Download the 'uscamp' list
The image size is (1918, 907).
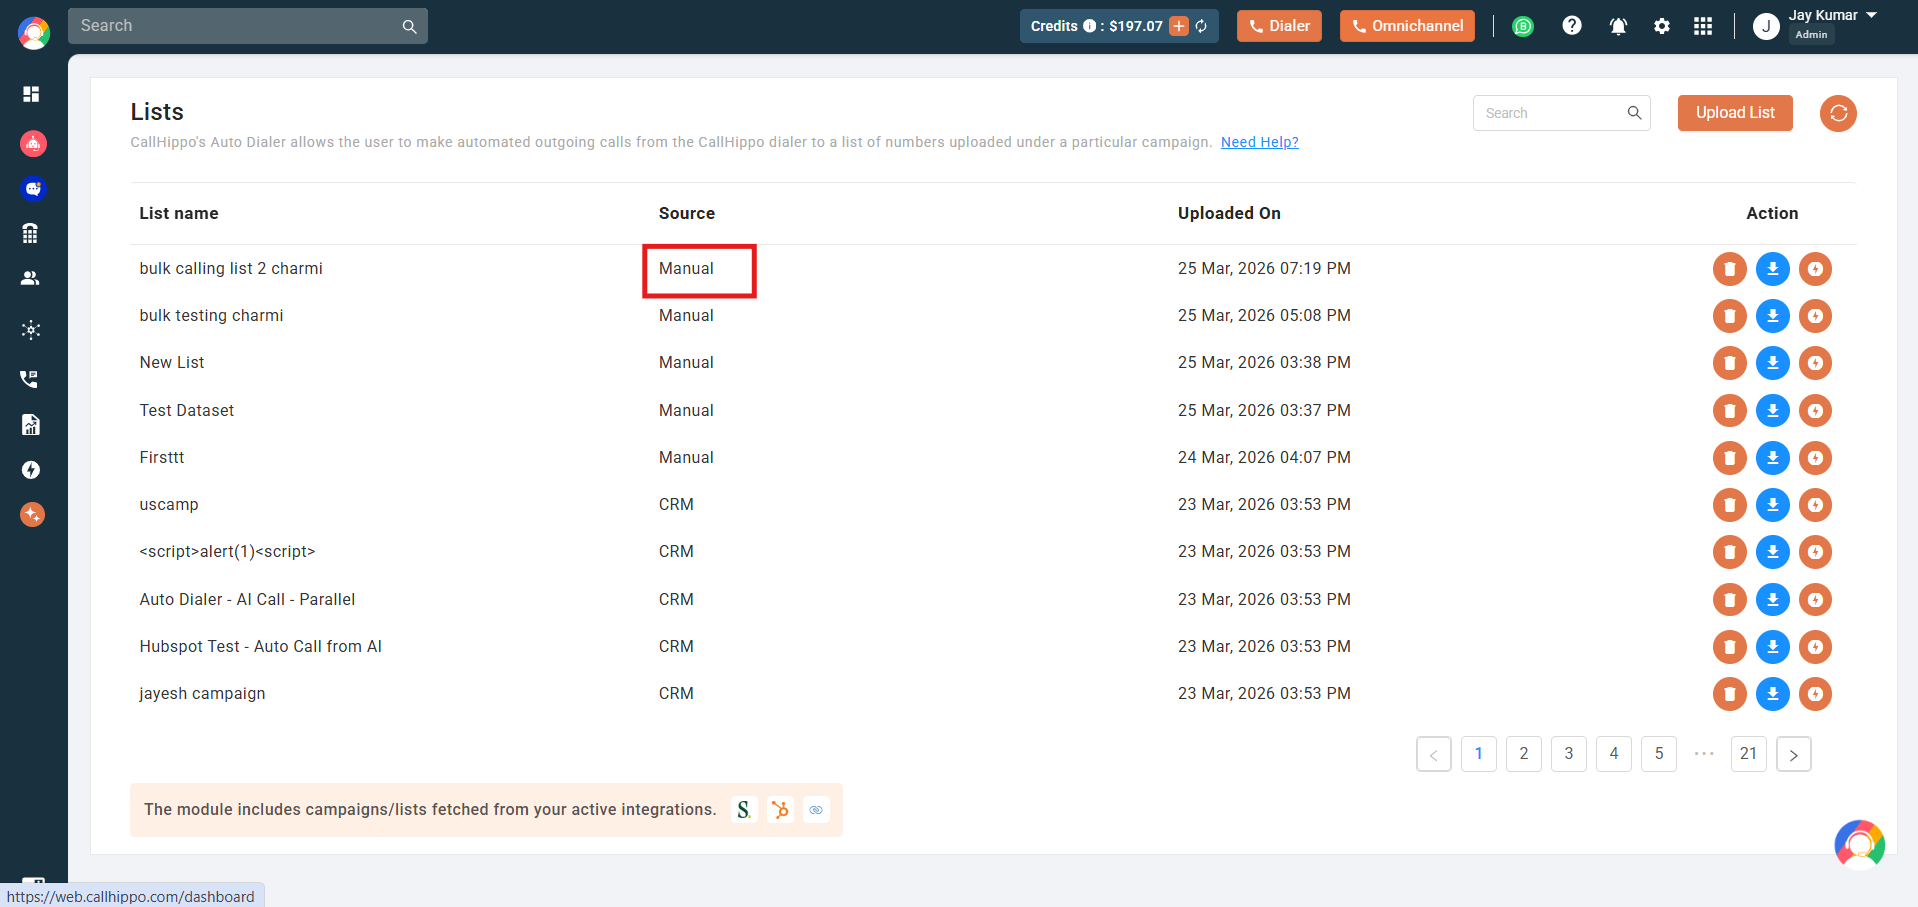(1773, 505)
